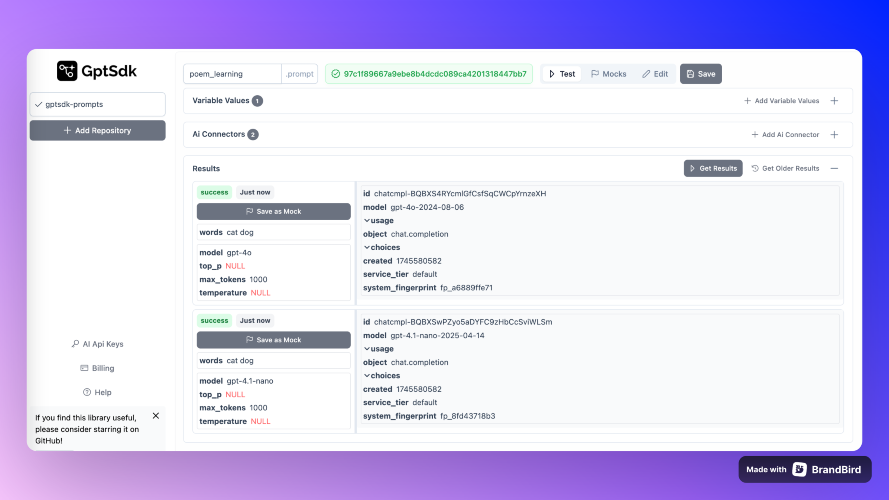Expand the Variable Values section with plus icon

pyautogui.click(x=835, y=101)
